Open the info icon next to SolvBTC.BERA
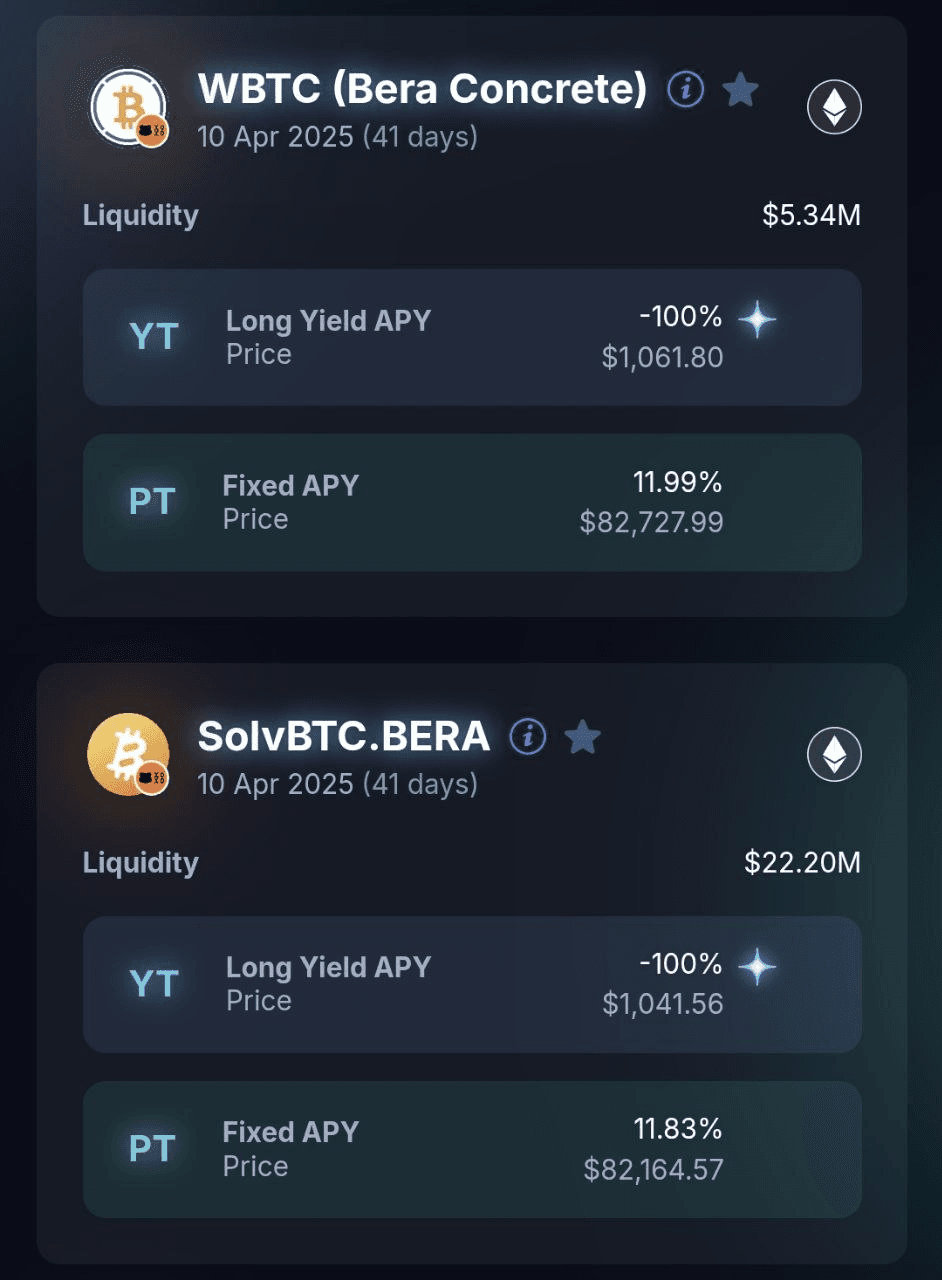 pyautogui.click(x=528, y=738)
